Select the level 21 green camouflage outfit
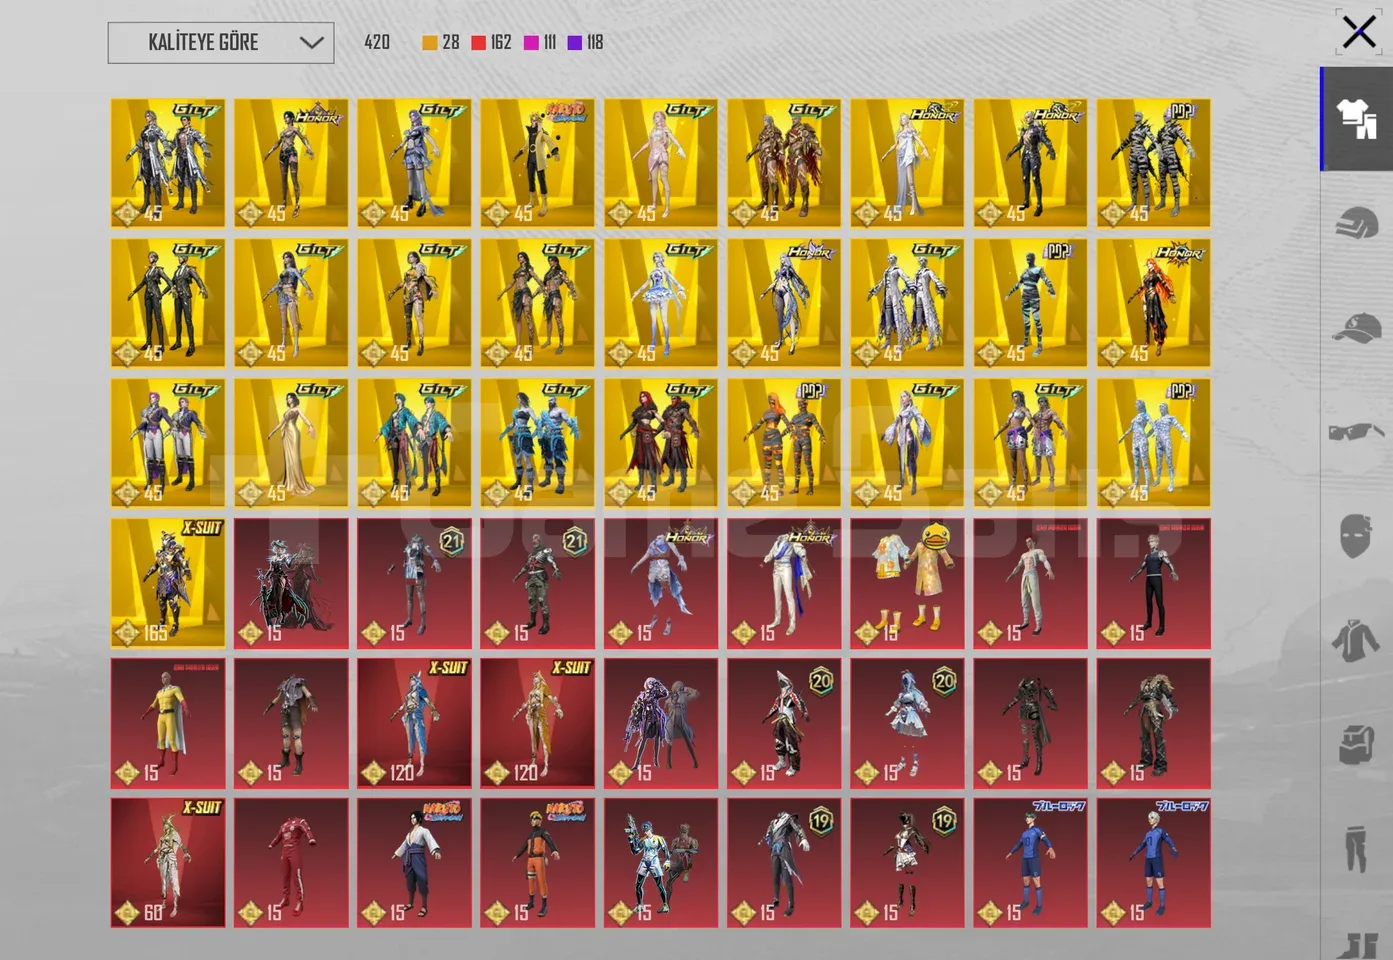The height and width of the screenshot is (960, 1393). coord(537,583)
